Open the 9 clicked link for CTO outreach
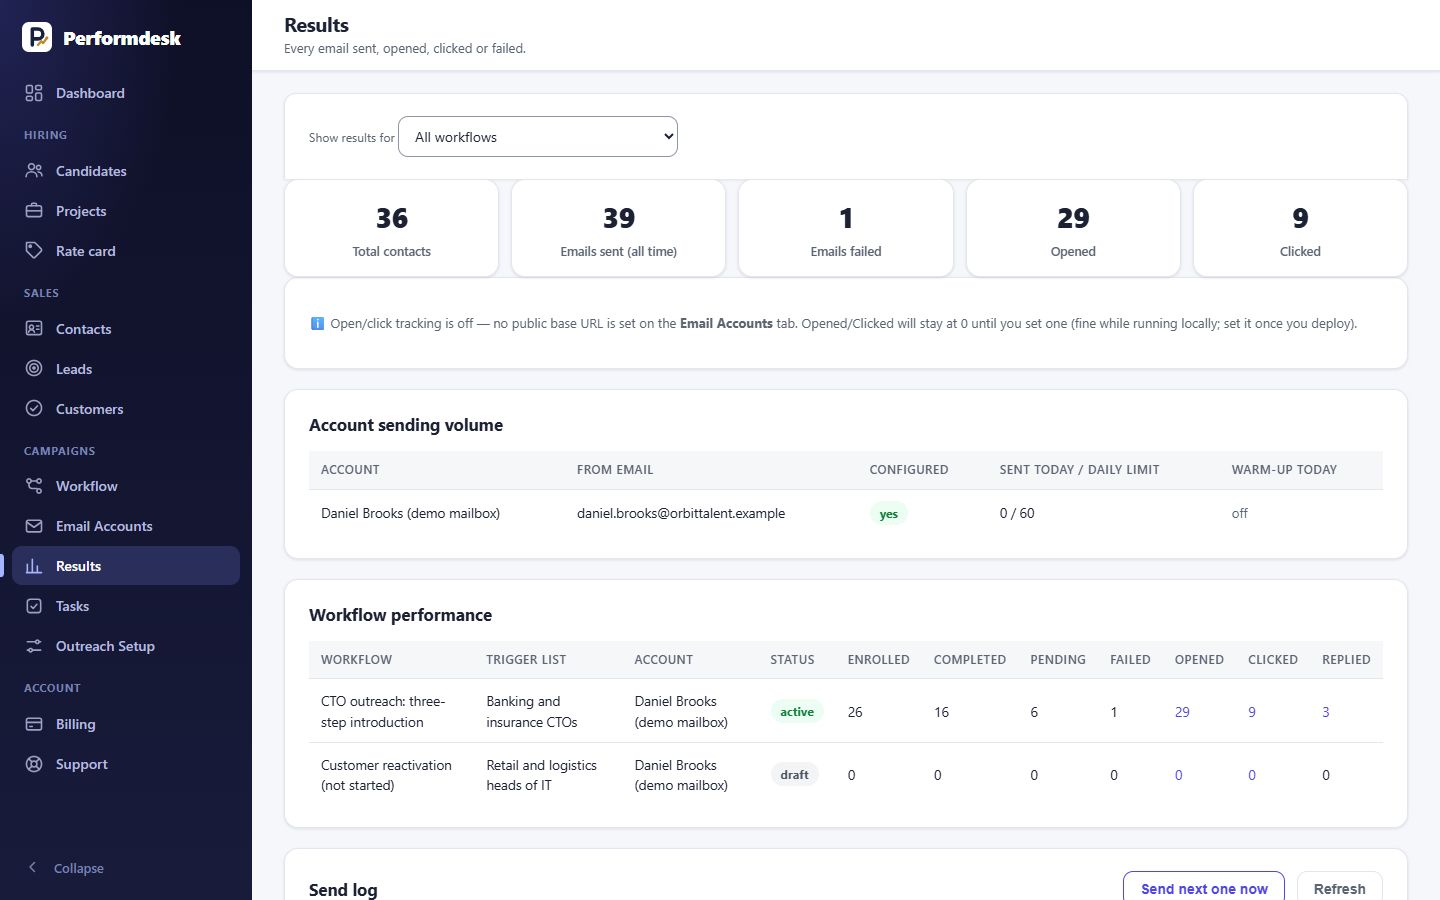 coord(1252,712)
